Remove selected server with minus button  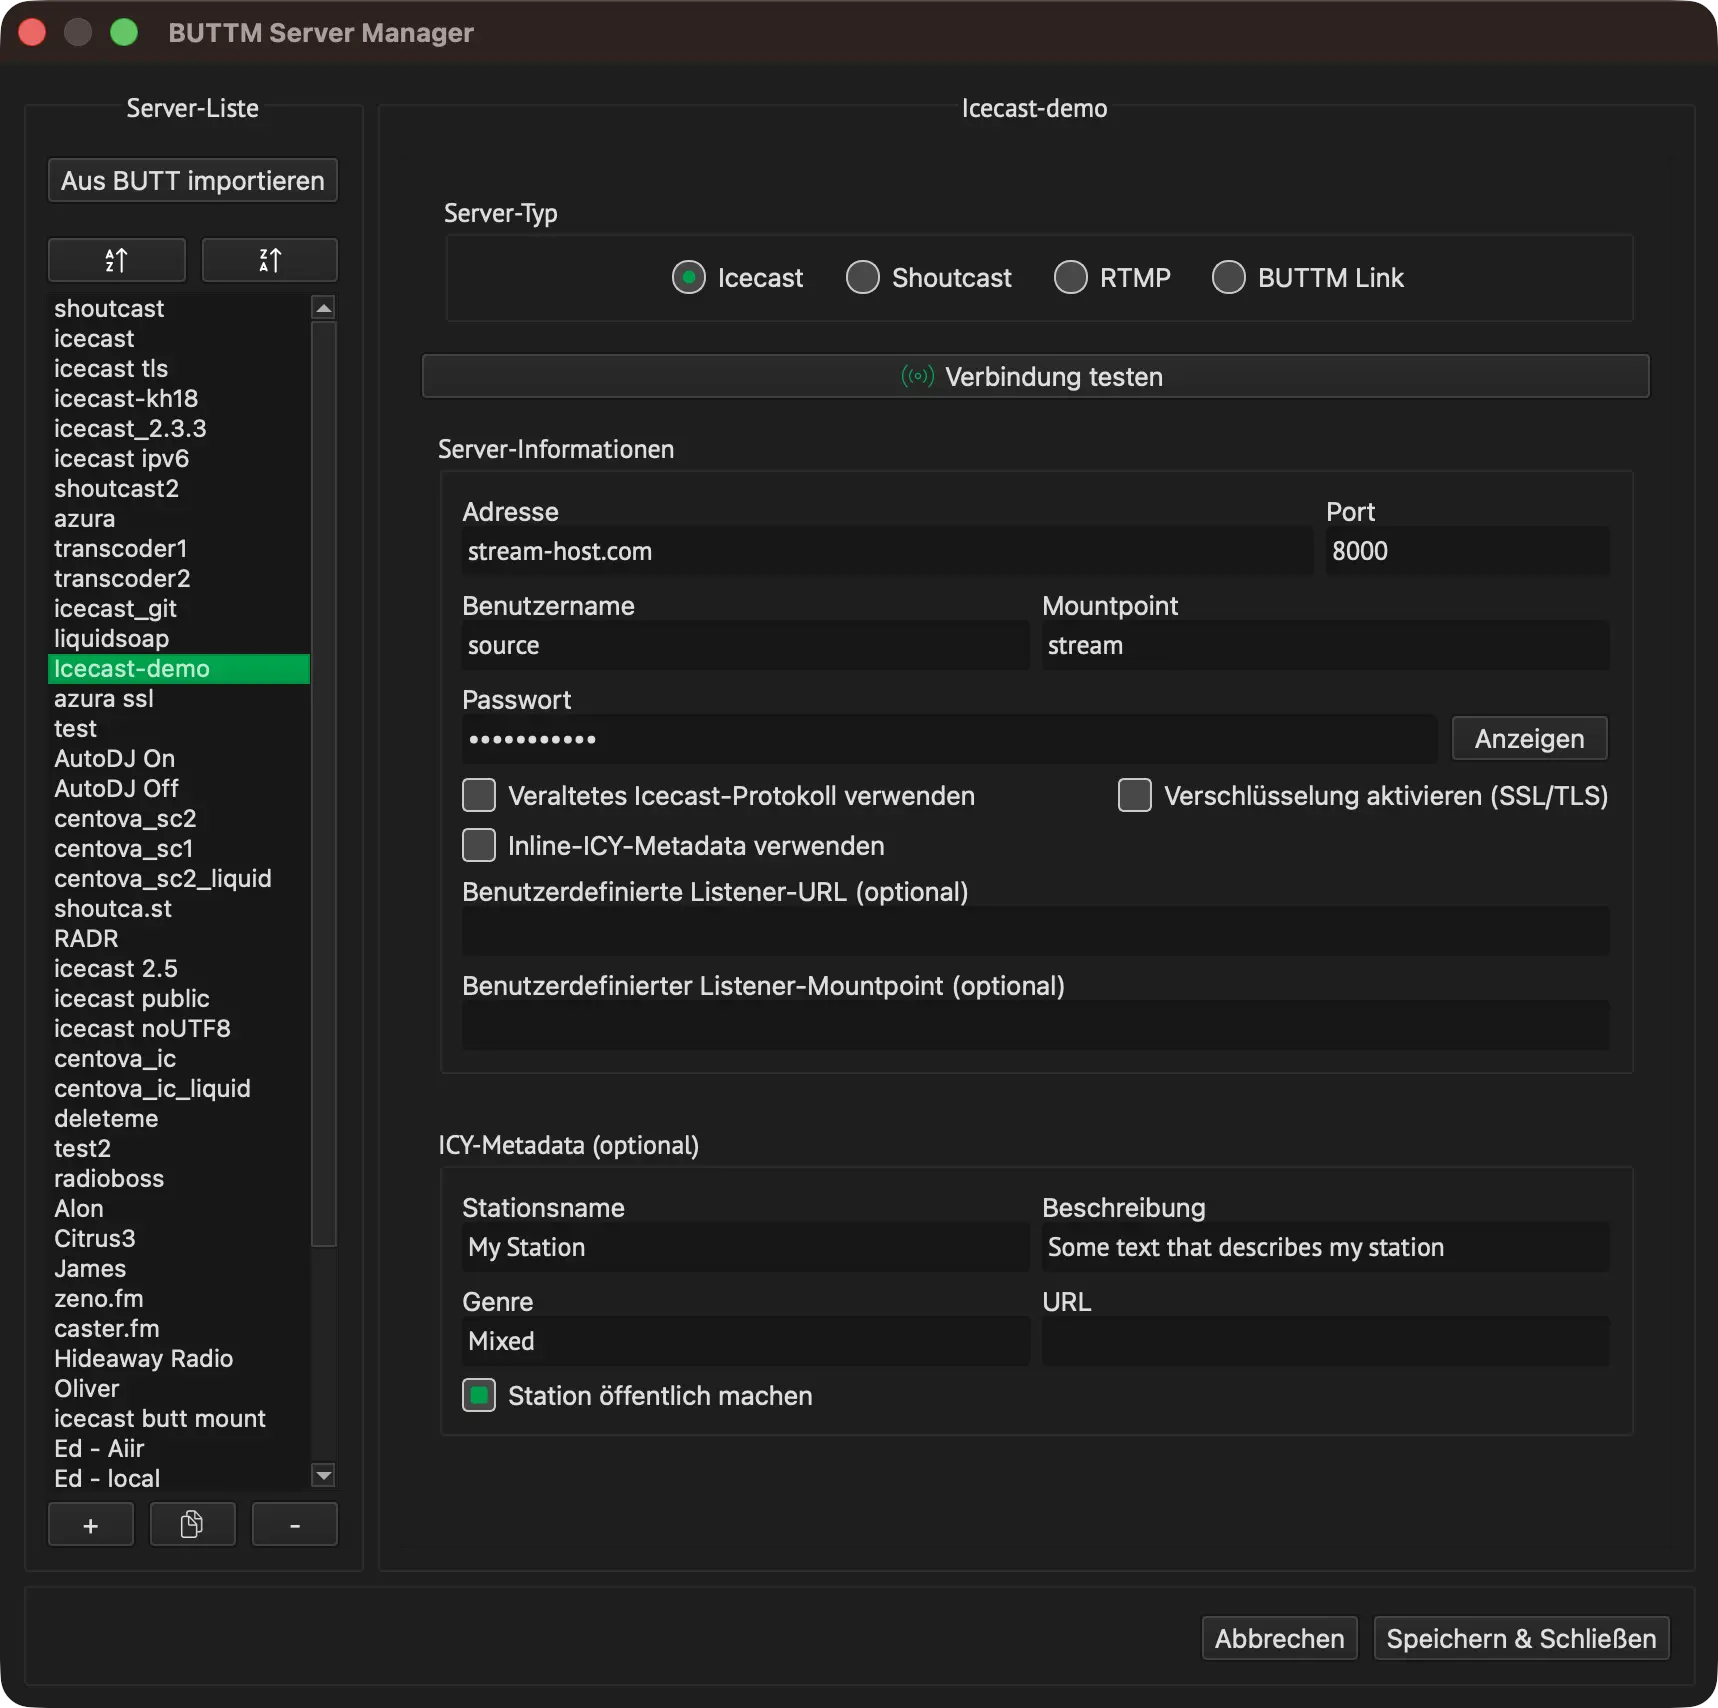[x=295, y=1525]
